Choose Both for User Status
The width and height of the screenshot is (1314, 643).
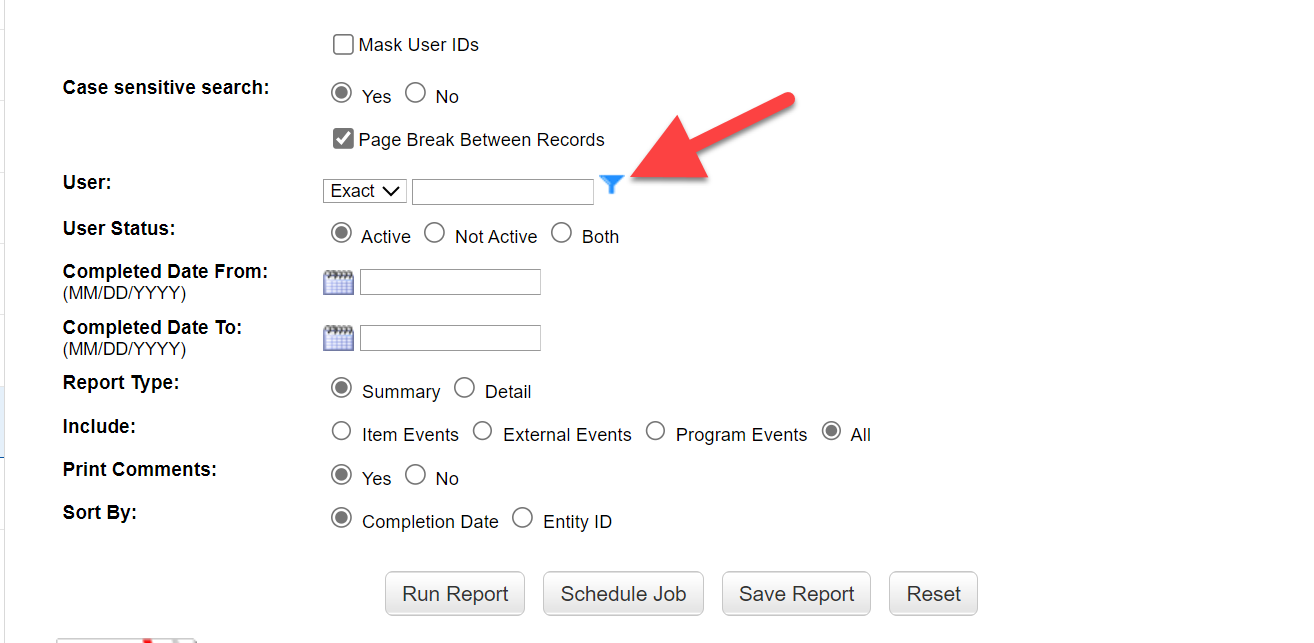[x=562, y=233]
